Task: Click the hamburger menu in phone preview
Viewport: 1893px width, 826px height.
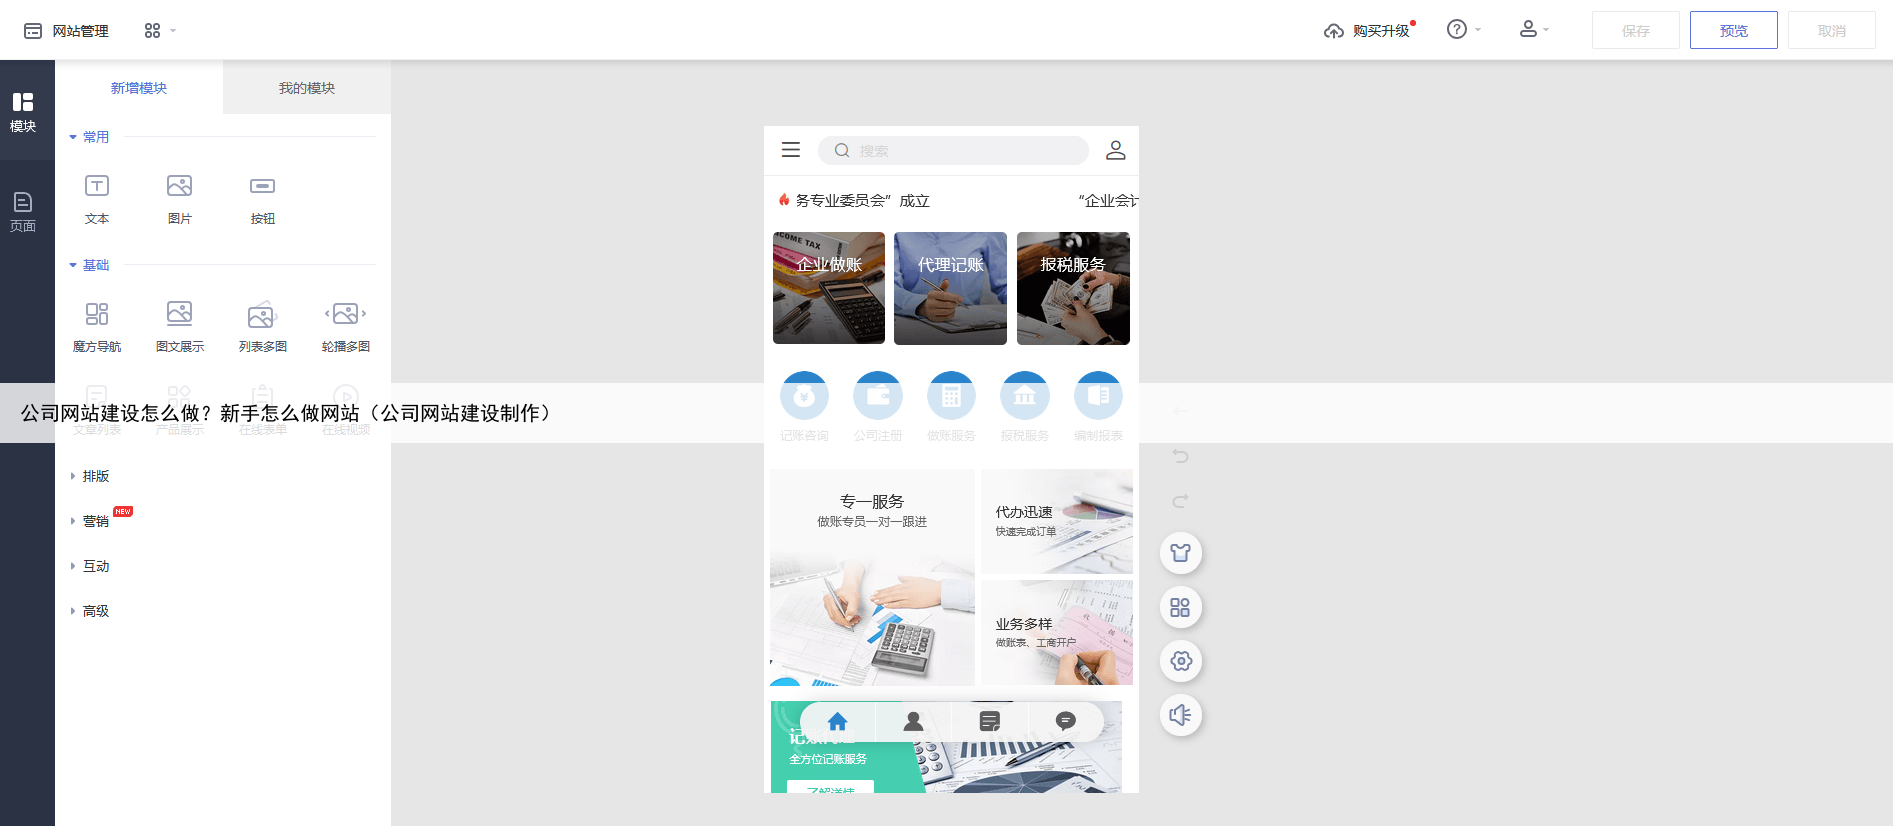Action: click(791, 150)
